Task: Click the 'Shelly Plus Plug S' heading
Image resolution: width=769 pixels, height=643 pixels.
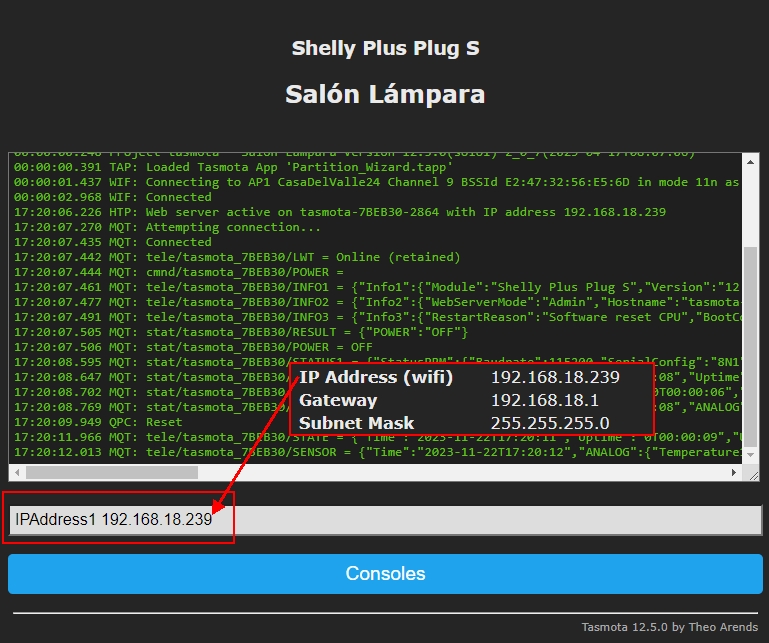Action: [385, 48]
